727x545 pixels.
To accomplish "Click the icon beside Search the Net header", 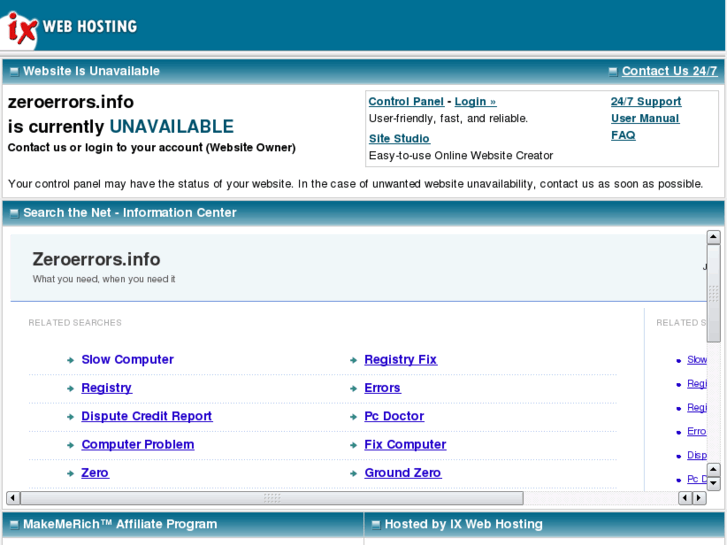I will [x=14, y=213].
